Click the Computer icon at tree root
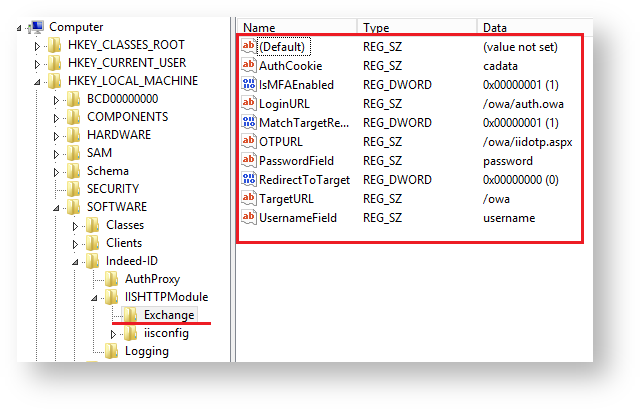The image size is (641, 410). [37, 27]
